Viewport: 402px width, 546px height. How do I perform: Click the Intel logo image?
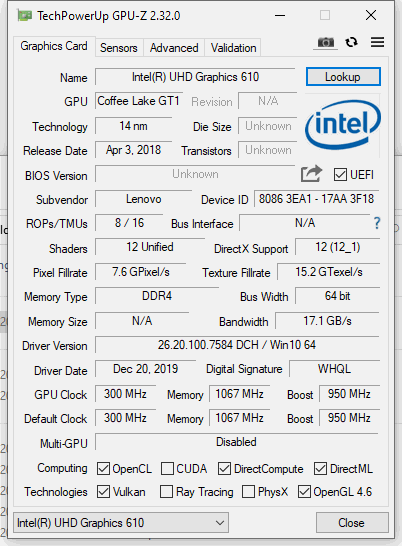[343, 125]
